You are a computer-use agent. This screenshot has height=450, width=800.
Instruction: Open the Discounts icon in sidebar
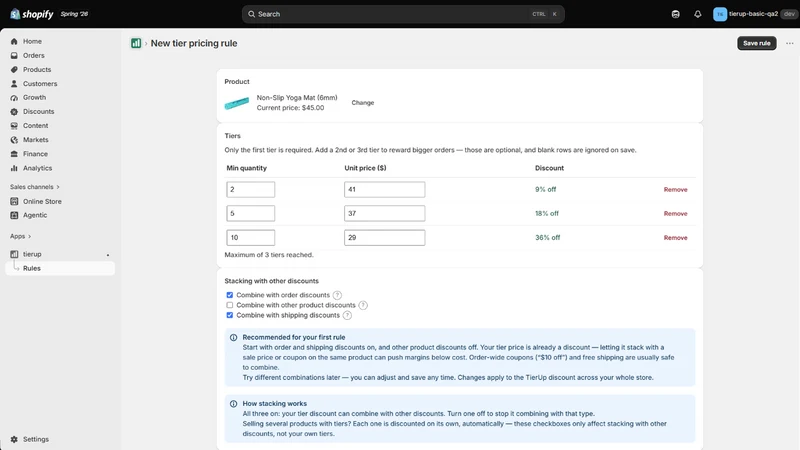click(x=14, y=111)
